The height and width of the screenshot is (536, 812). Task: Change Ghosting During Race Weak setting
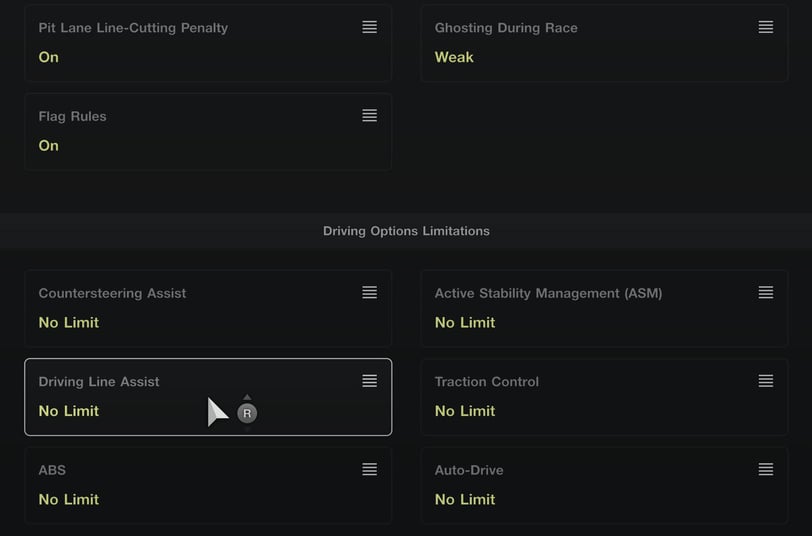tap(454, 57)
